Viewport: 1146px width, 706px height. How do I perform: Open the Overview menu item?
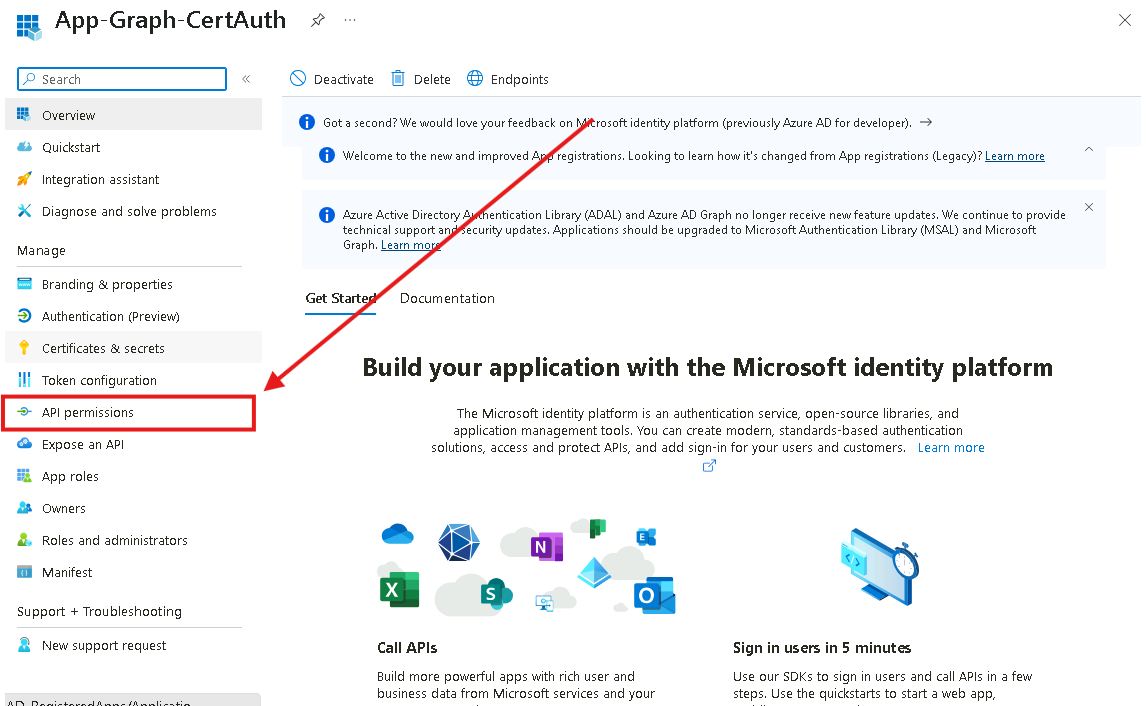(133, 115)
